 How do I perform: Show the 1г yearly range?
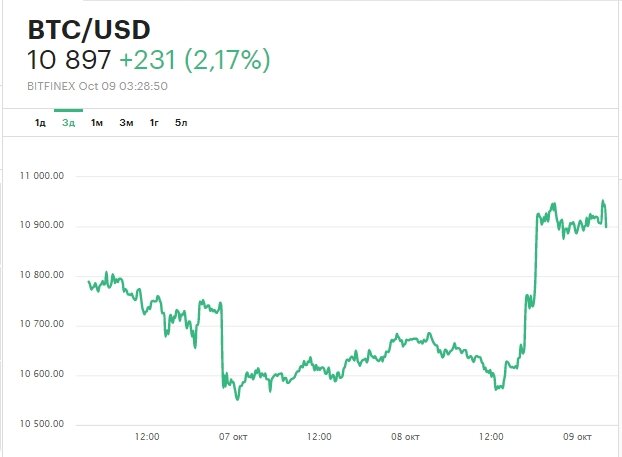pos(154,122)
